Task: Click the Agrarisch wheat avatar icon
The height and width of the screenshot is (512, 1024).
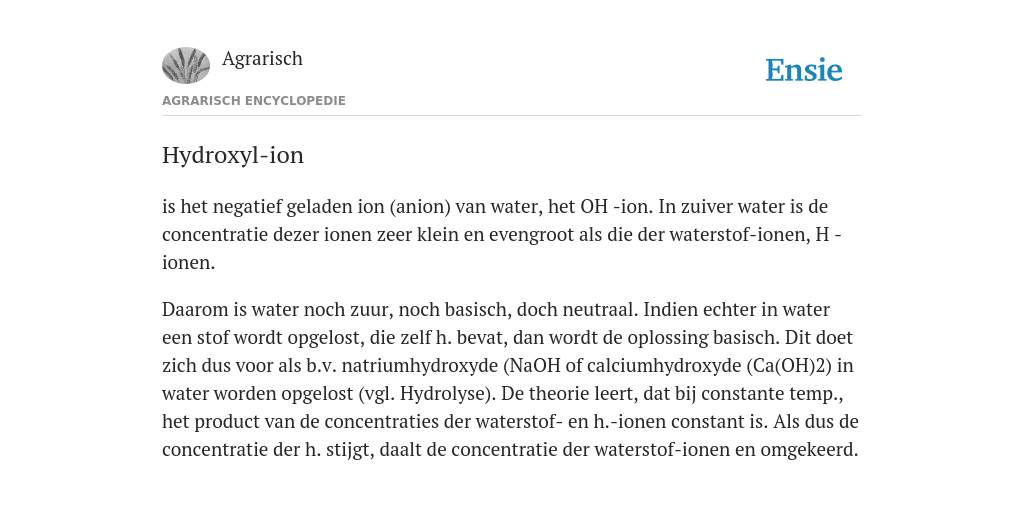Action: [186, 65]
